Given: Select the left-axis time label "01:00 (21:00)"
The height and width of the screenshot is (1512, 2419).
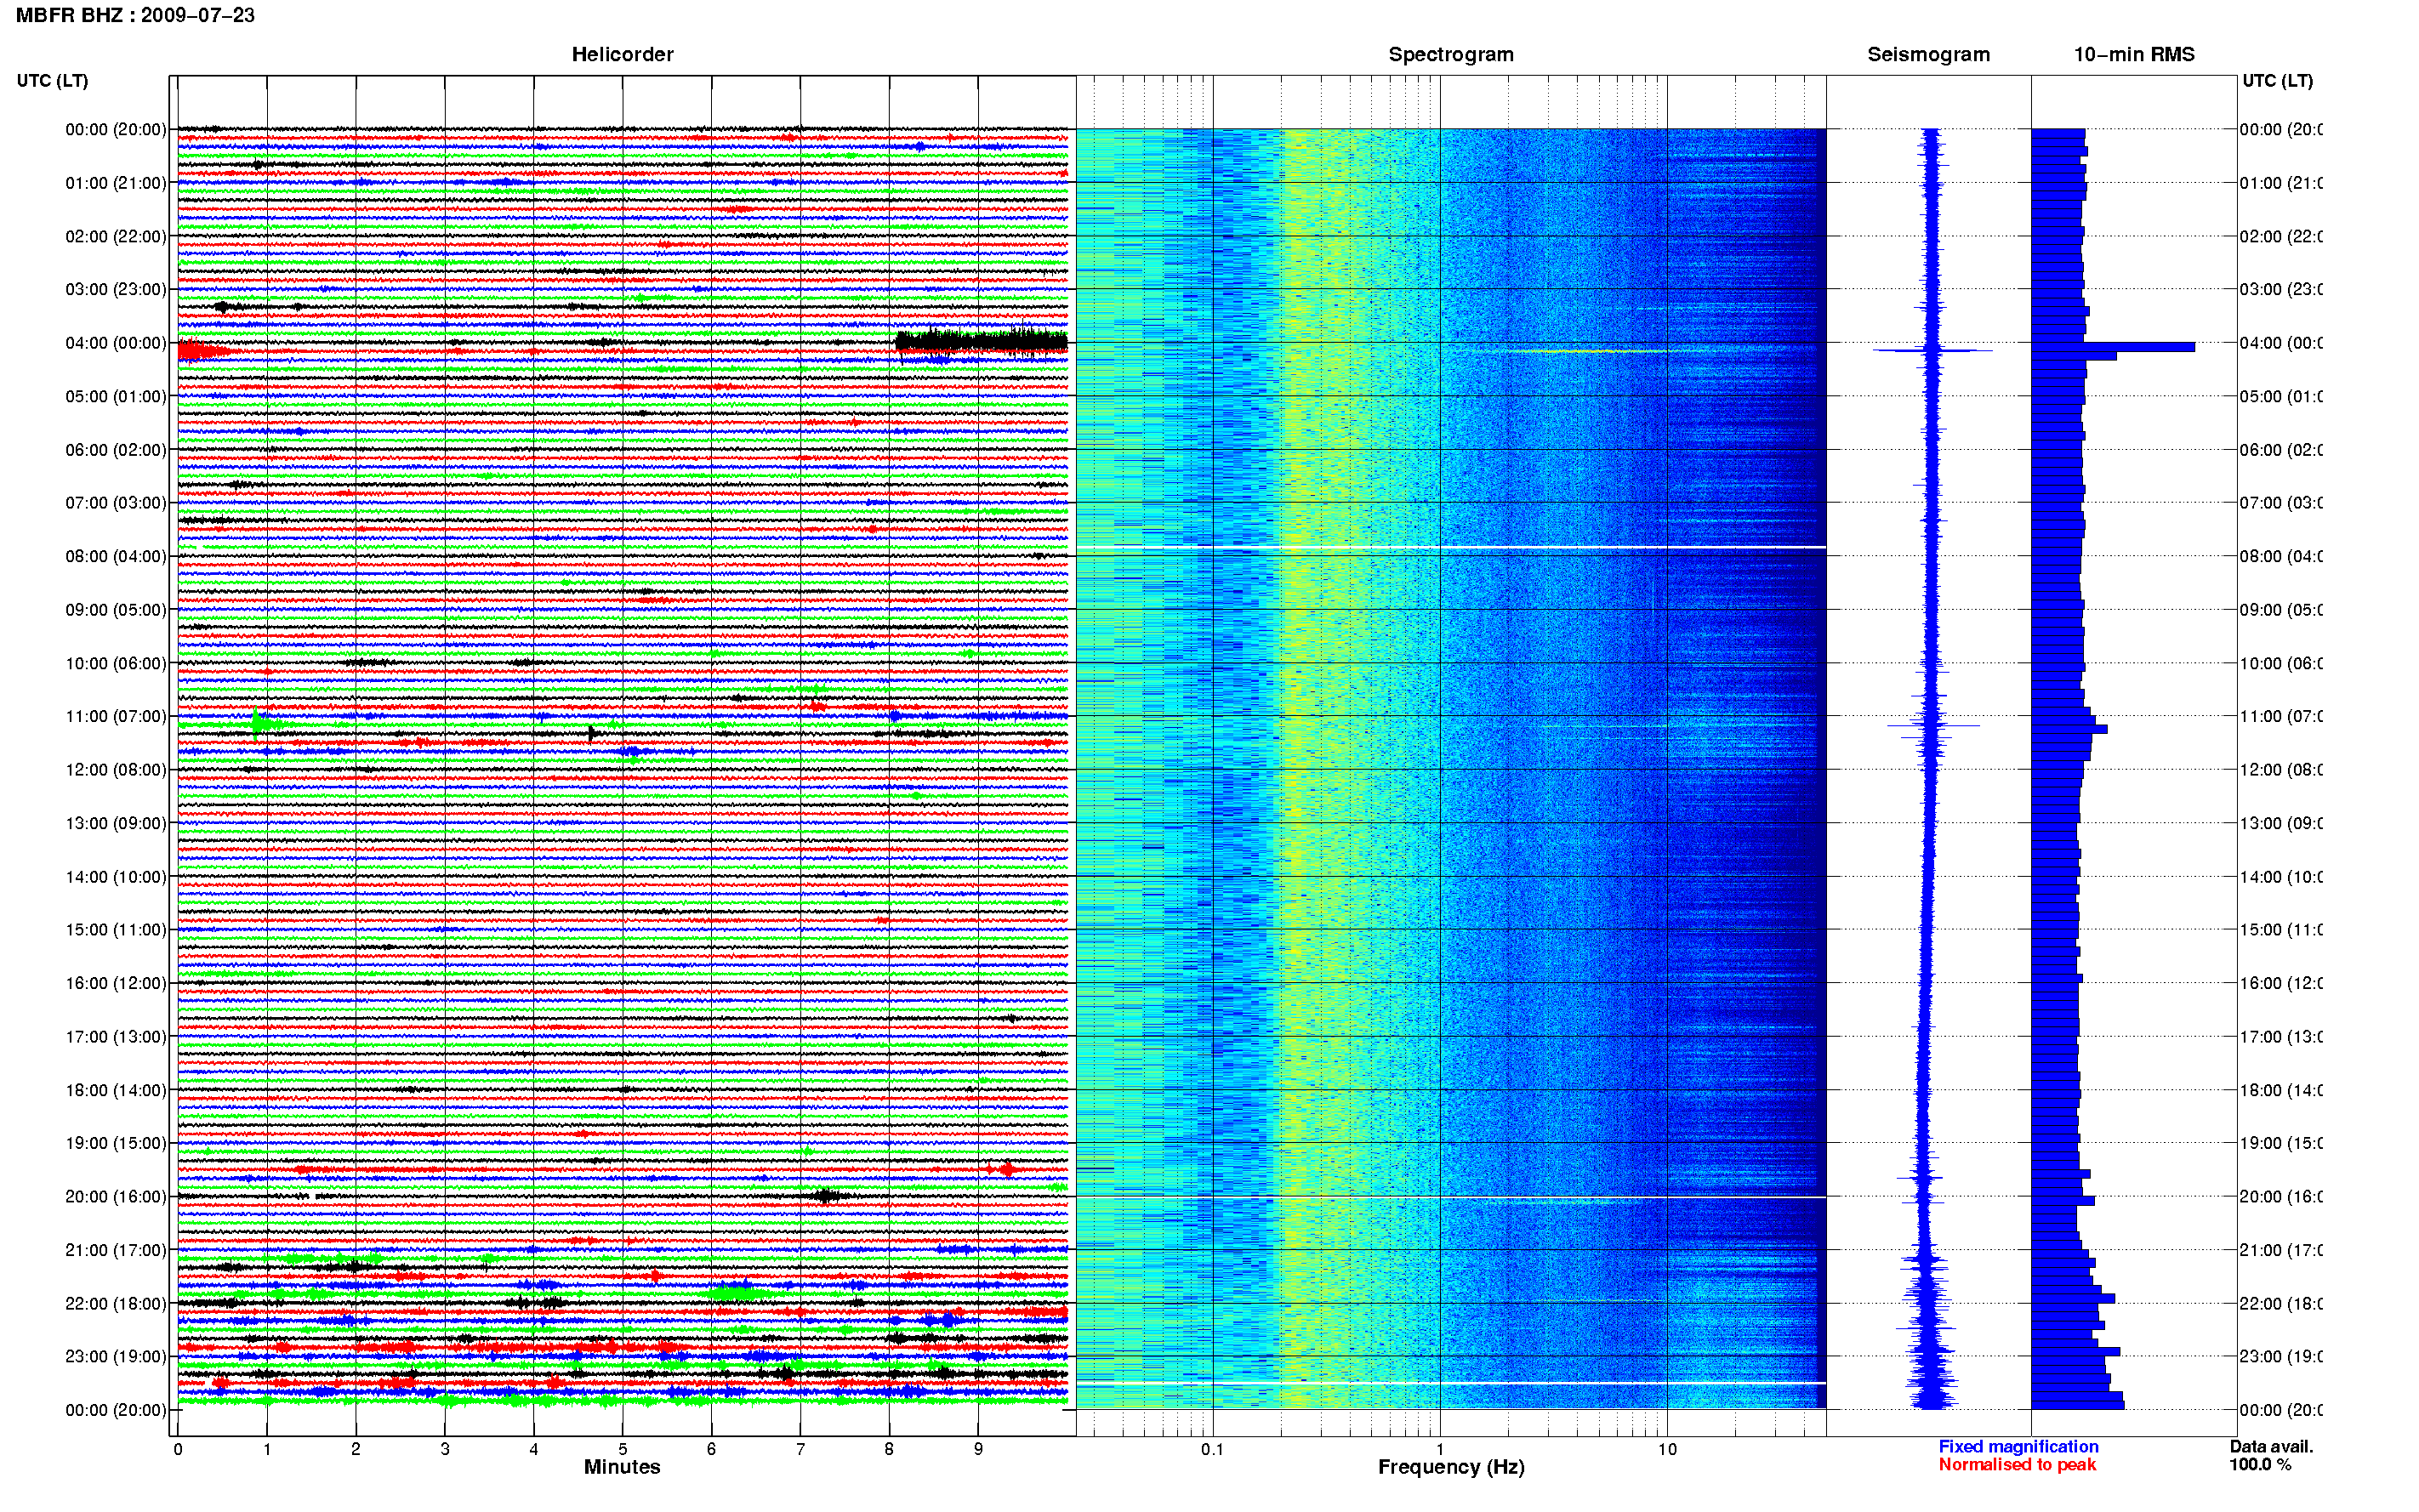Looking at the screenshot, I should 116,183.
